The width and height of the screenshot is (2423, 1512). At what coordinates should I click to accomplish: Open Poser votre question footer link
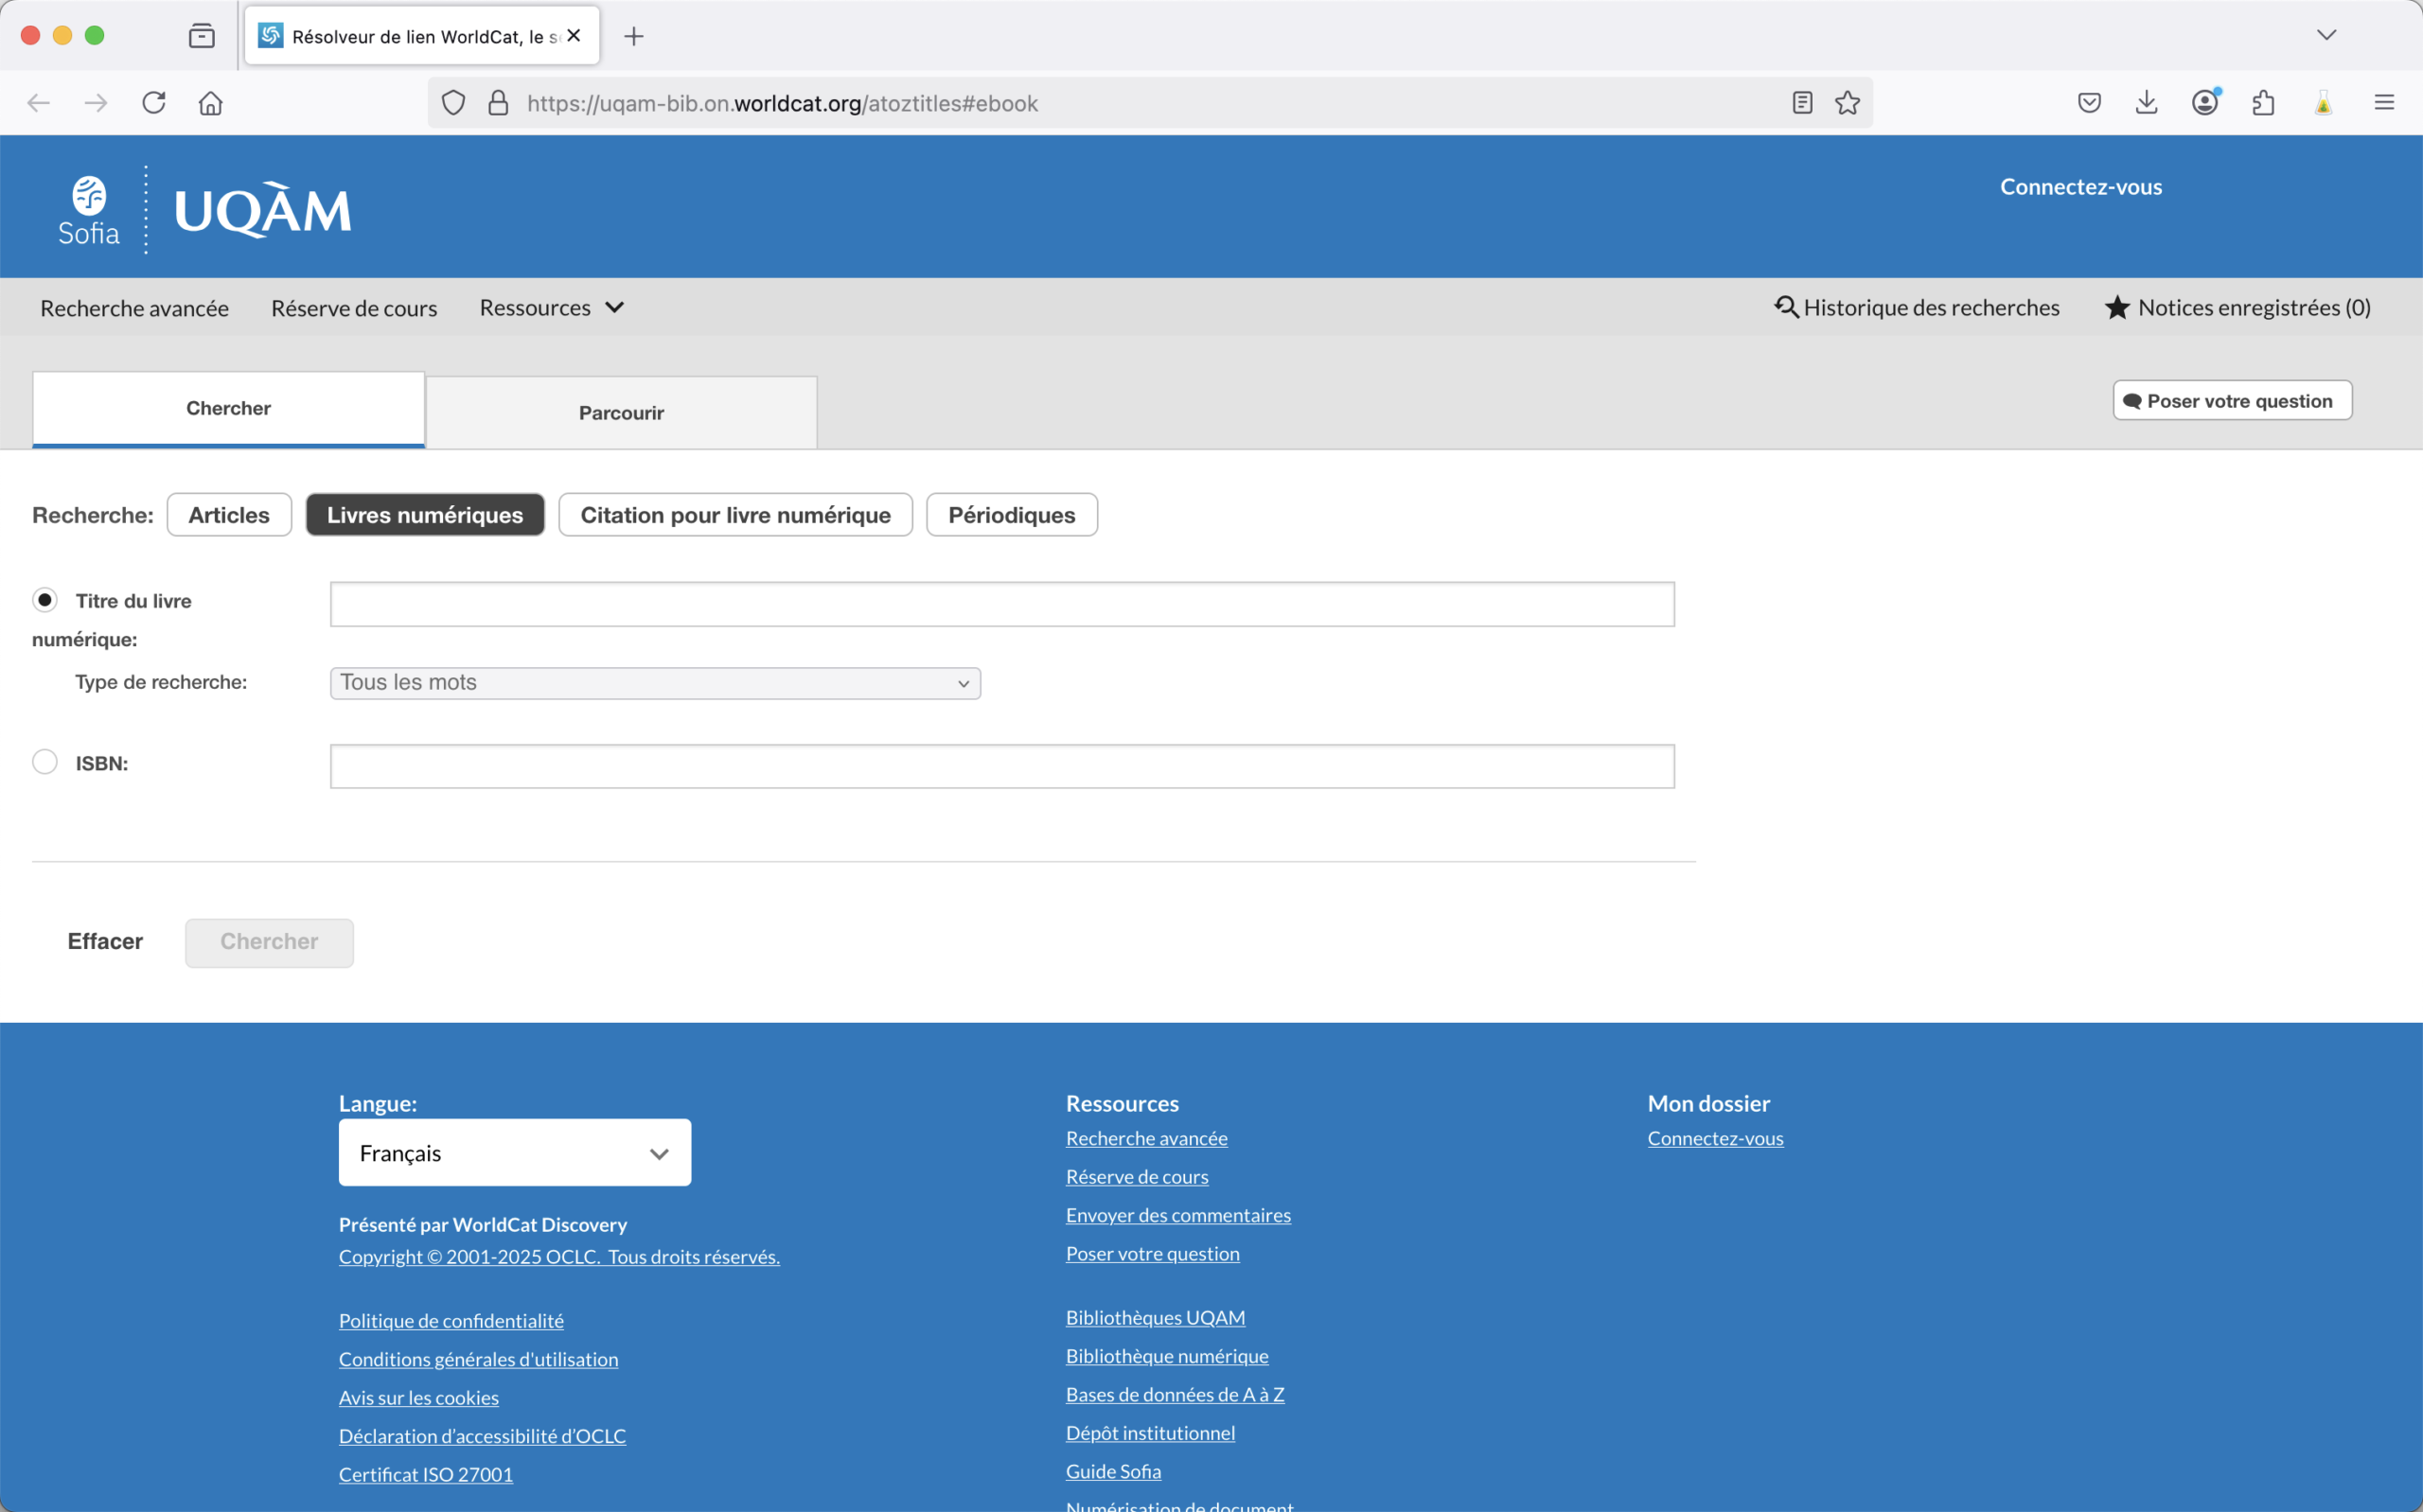point(1153,1254)
